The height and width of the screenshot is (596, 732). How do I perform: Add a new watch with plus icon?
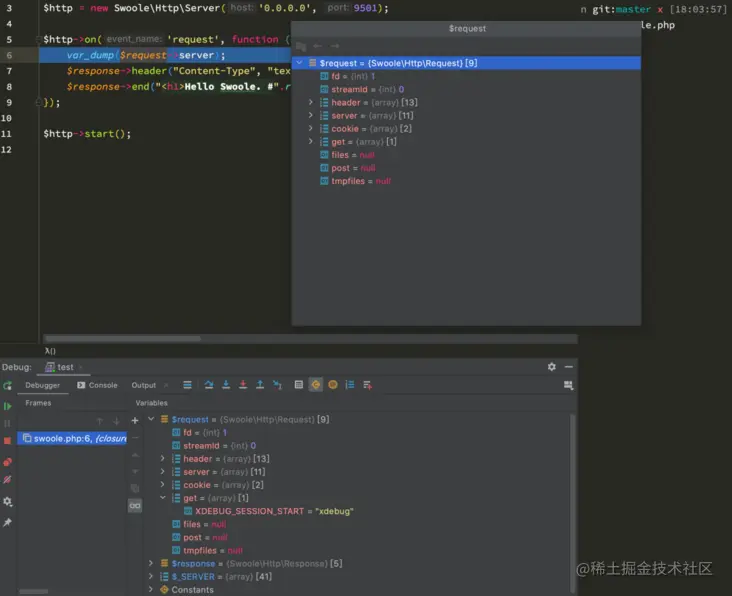[135, 421]
